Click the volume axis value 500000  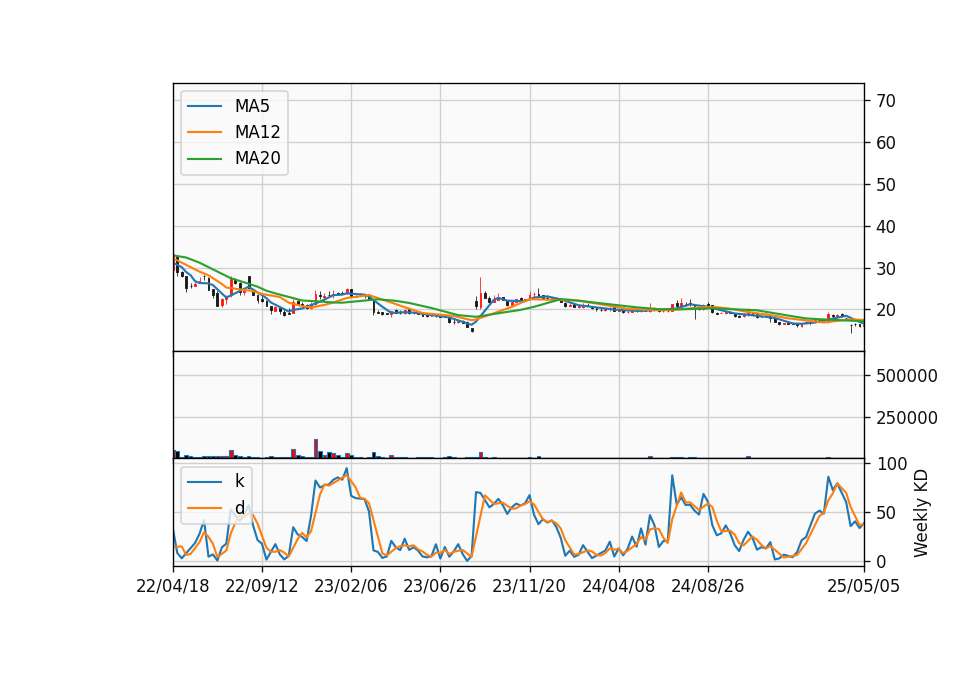pos(907,376)
